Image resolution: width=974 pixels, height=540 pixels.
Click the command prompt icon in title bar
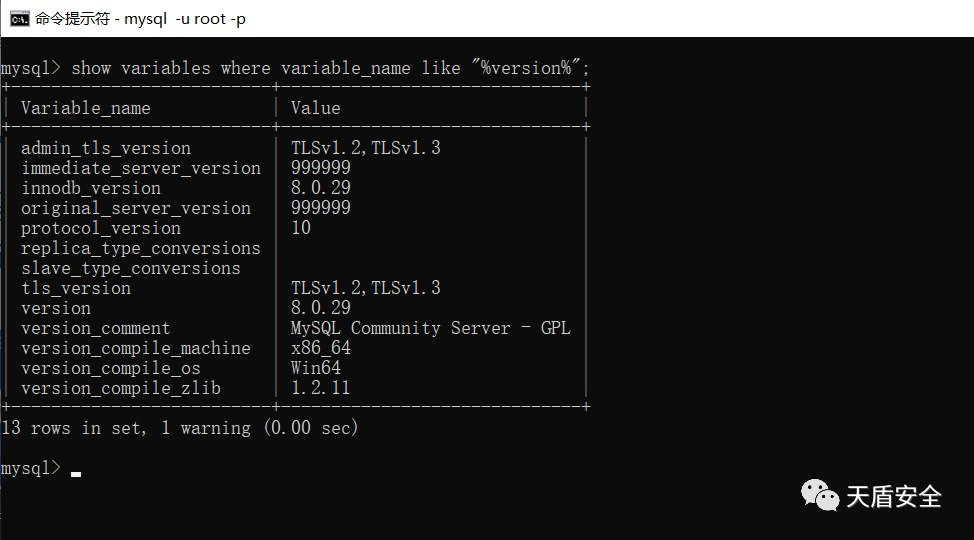(x=19, y=18)
